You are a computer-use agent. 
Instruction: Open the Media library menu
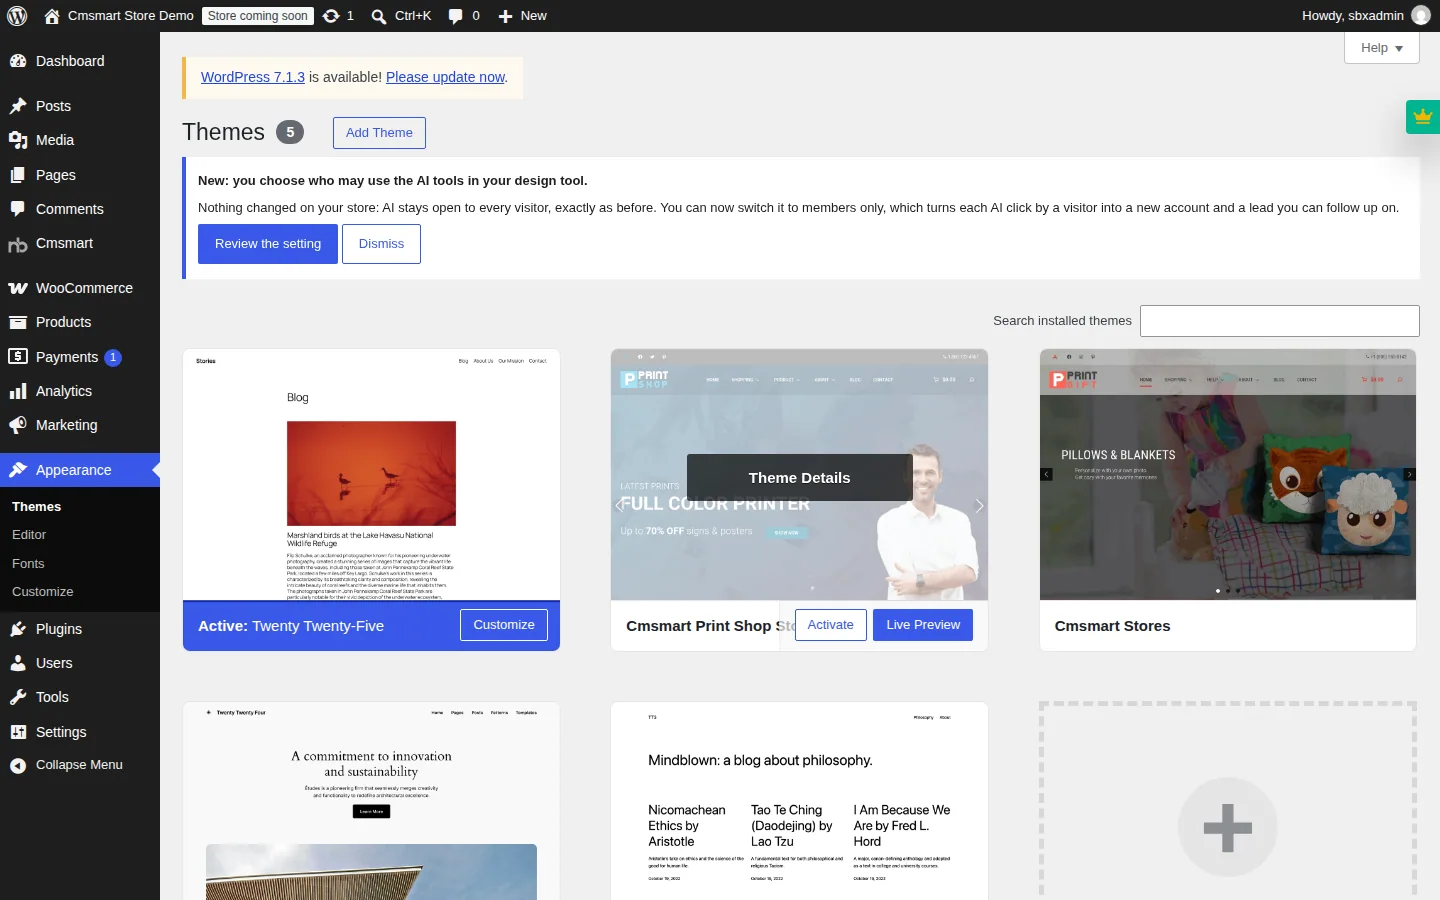tap(80, 140)
